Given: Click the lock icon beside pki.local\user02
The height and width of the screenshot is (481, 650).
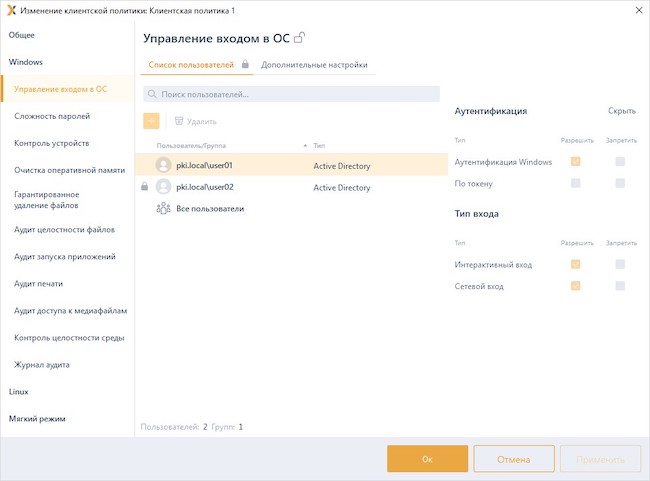Looking at the screenshot, I should 145,187.
